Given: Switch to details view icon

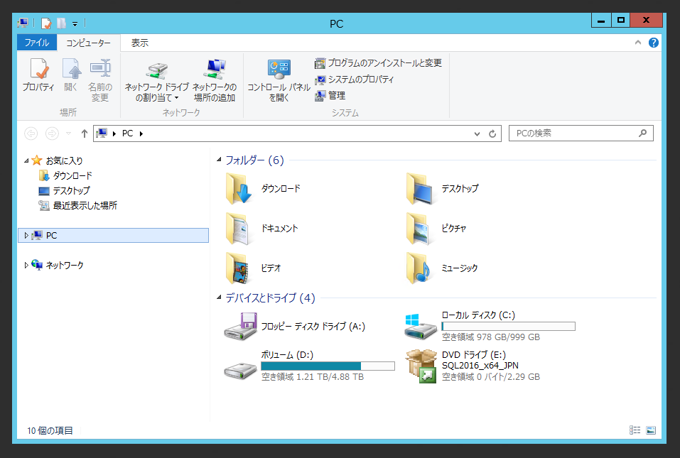Looking at the screenshot, I should pyautogui.click(x=634, y=430).
